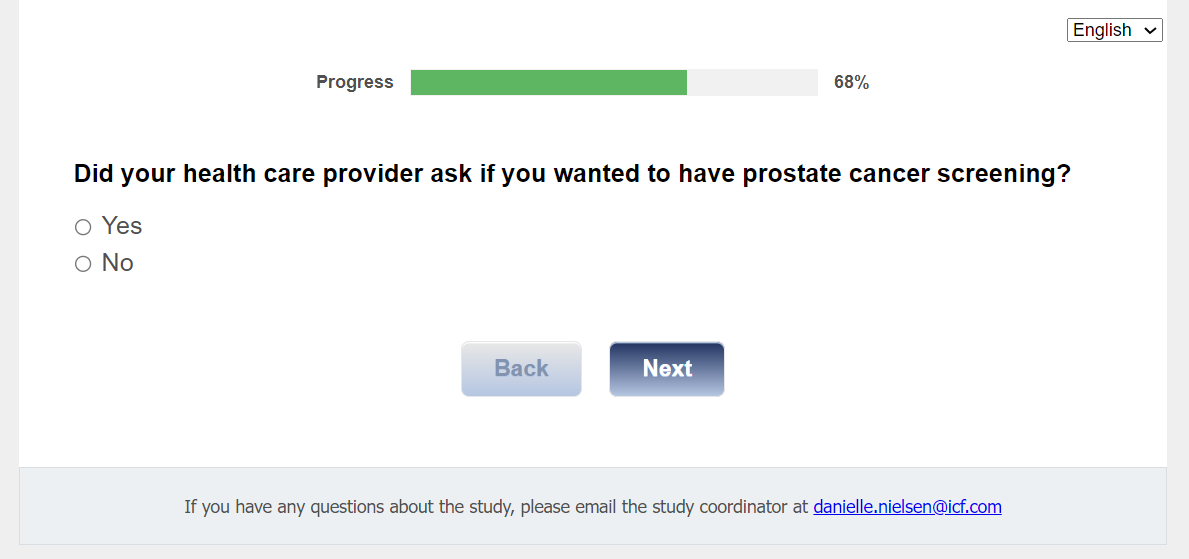Click the language selector's chevron arrow
Viewport: 1189px width, 559px height.
(1150, 31)
